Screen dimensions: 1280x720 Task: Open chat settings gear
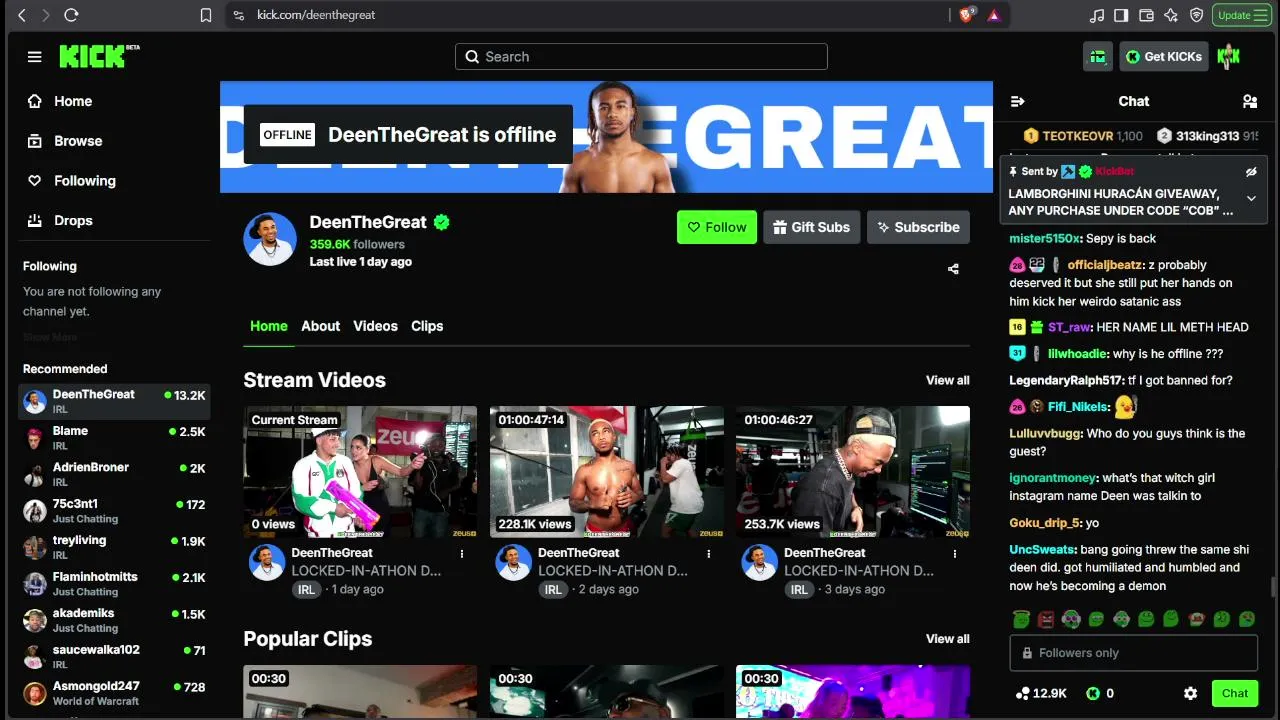(x=1190, y=693)
